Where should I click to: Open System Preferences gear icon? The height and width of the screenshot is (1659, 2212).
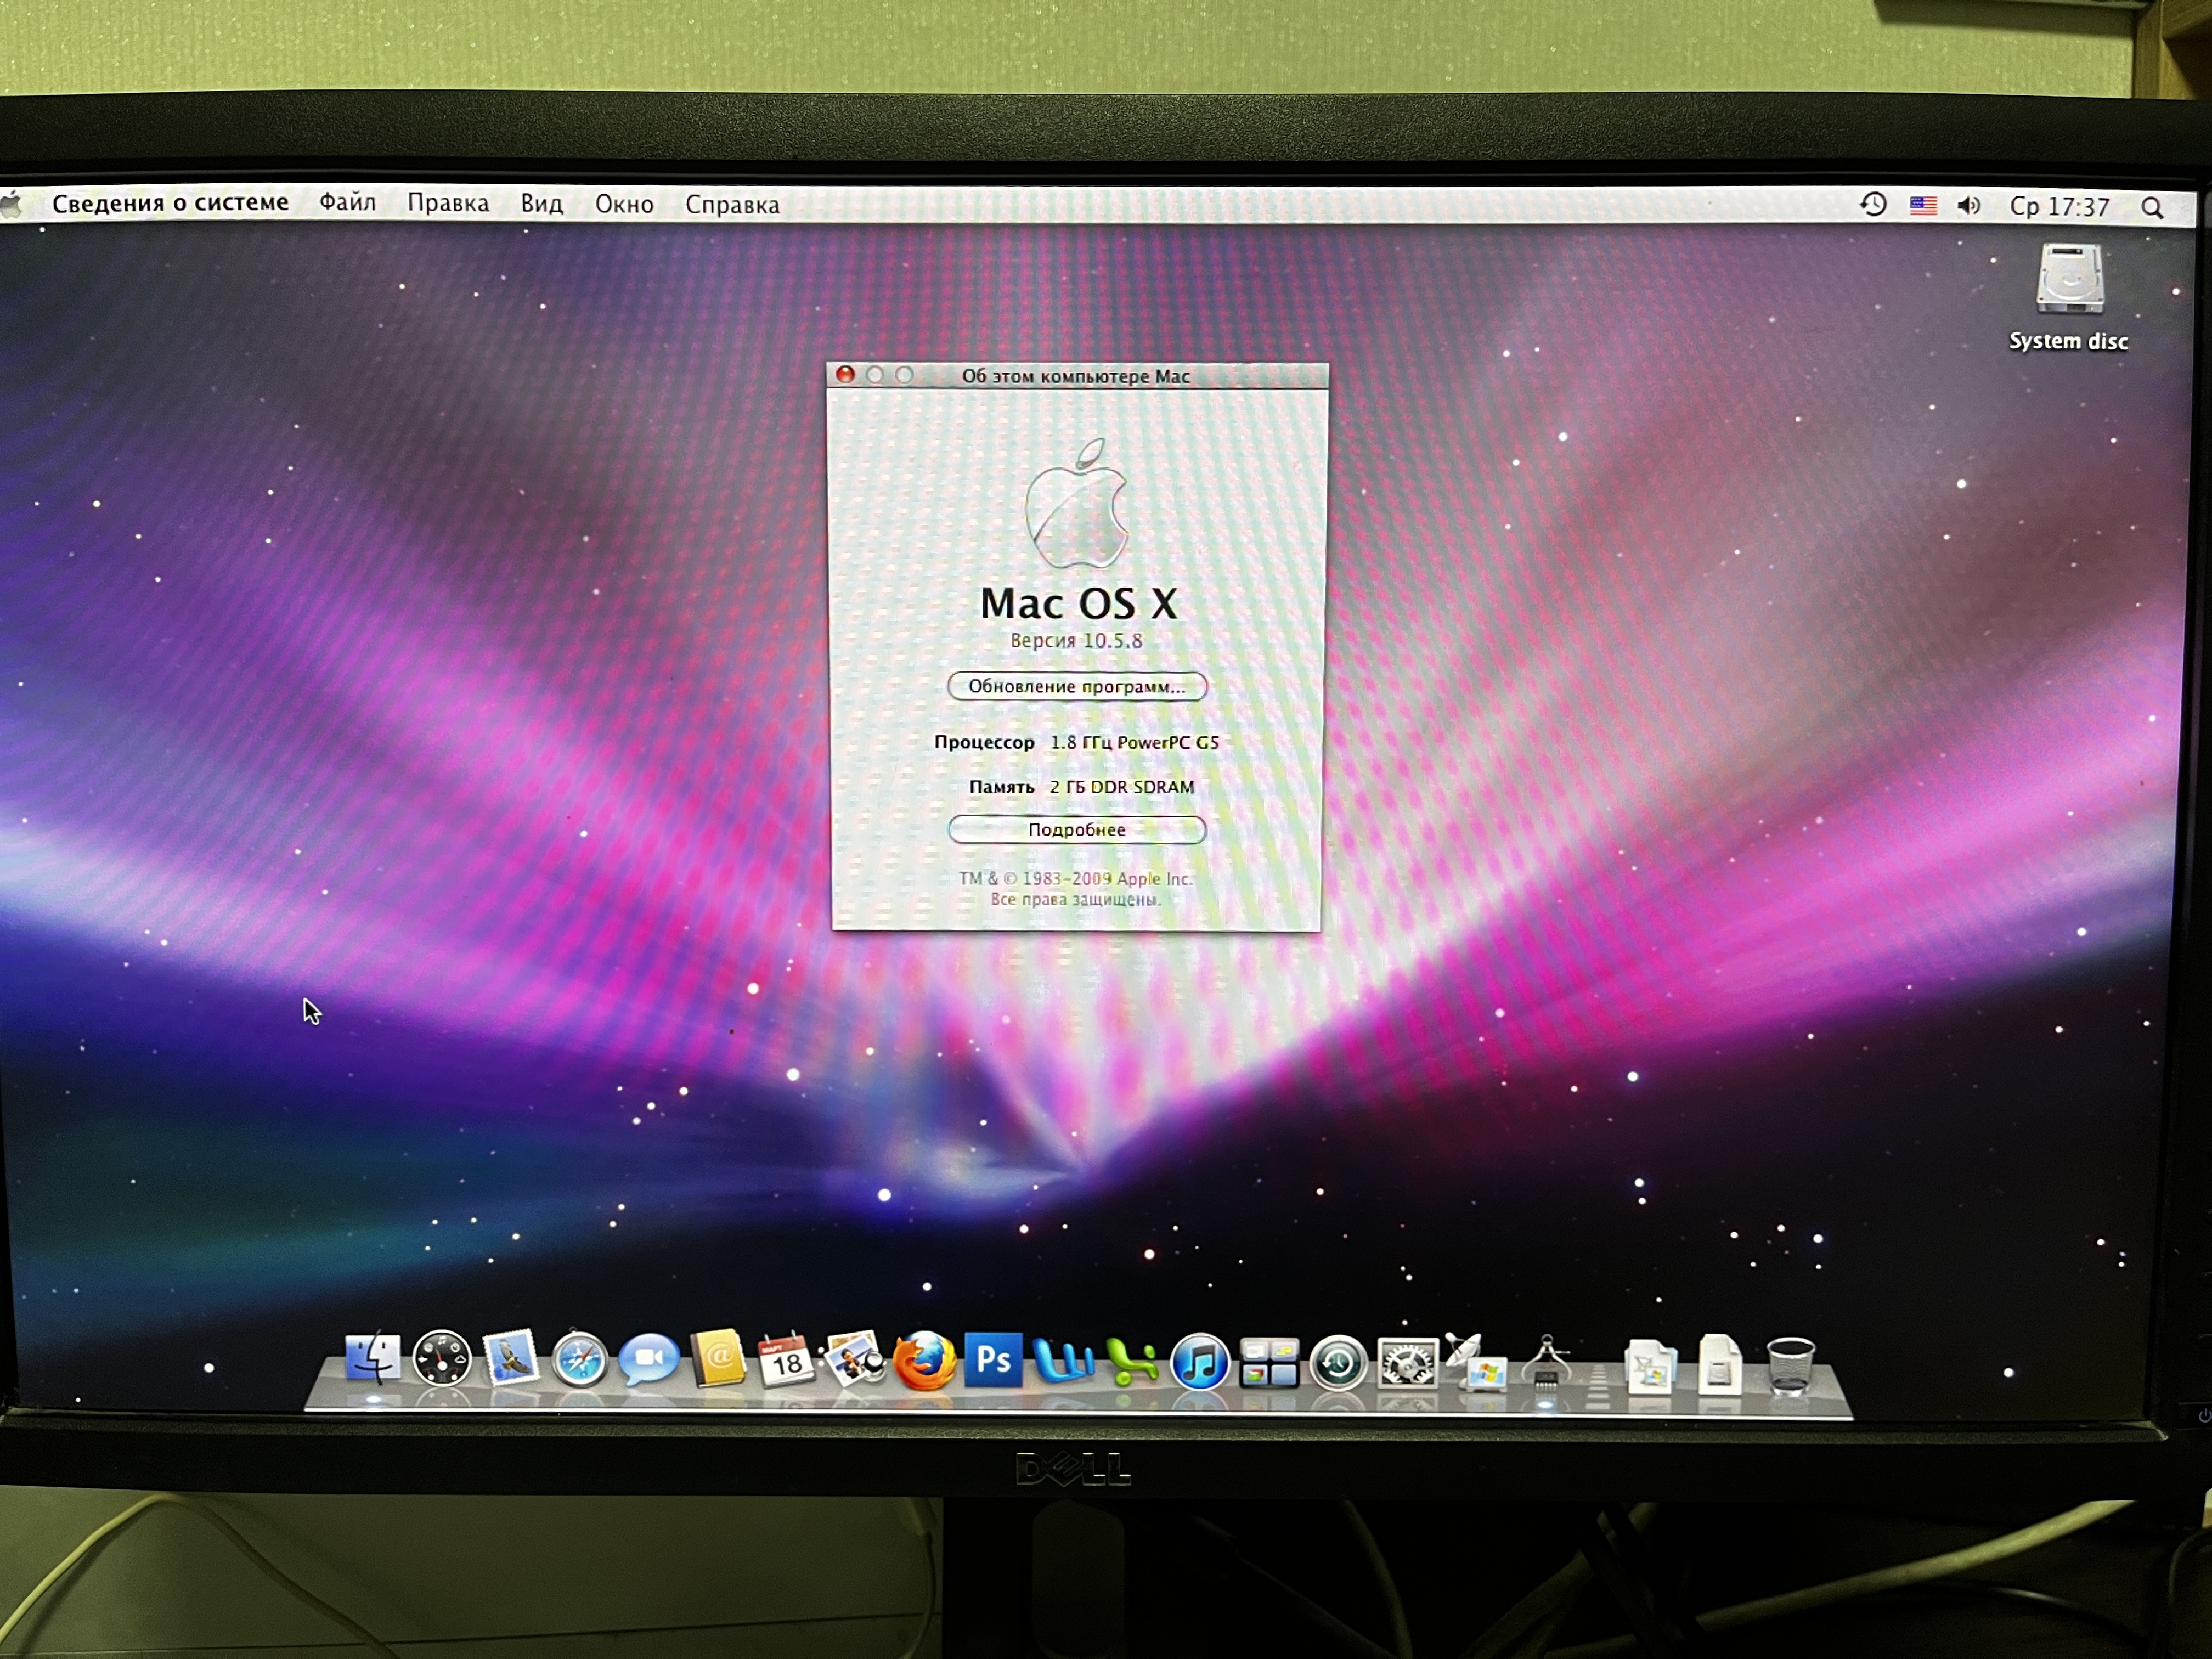[x=1407, y=1363]
